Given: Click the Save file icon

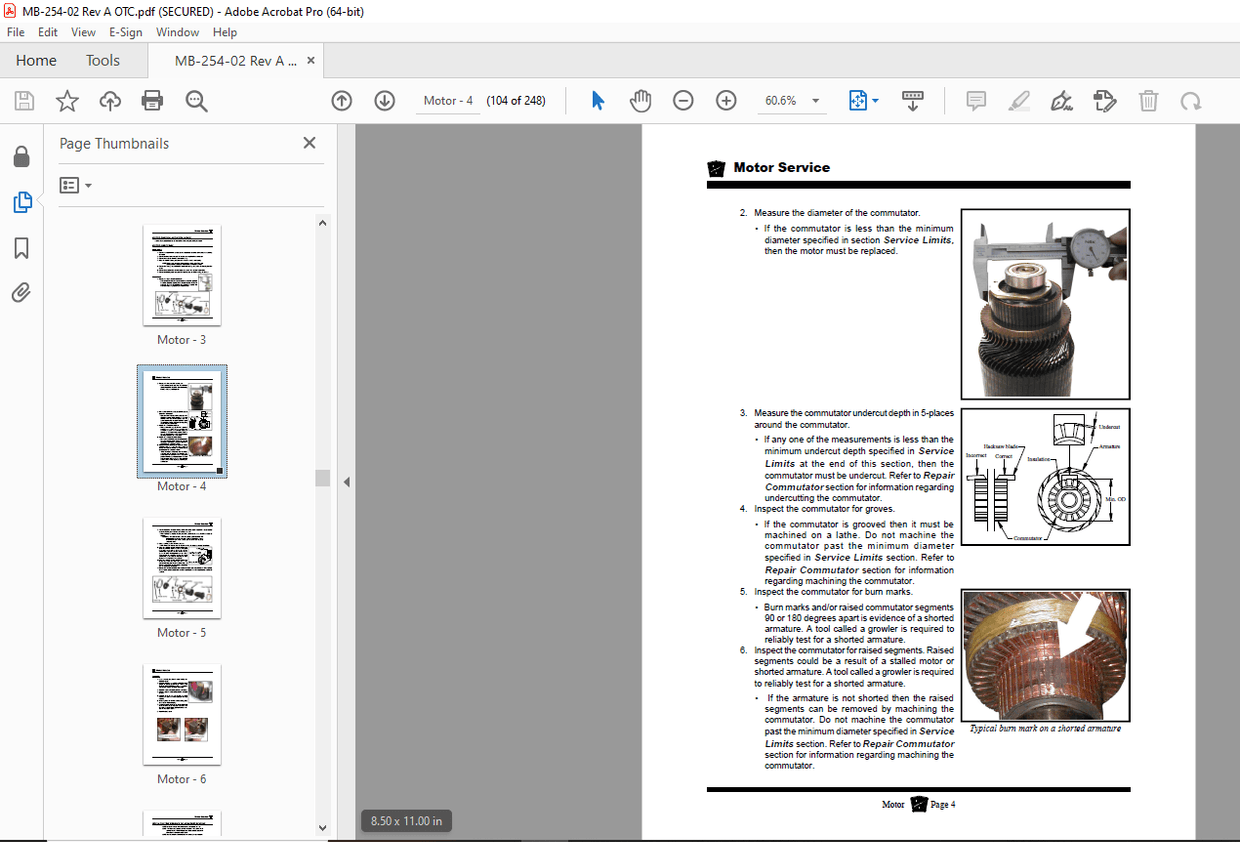Looking at the screenshot, I should (x=24, y=101).
